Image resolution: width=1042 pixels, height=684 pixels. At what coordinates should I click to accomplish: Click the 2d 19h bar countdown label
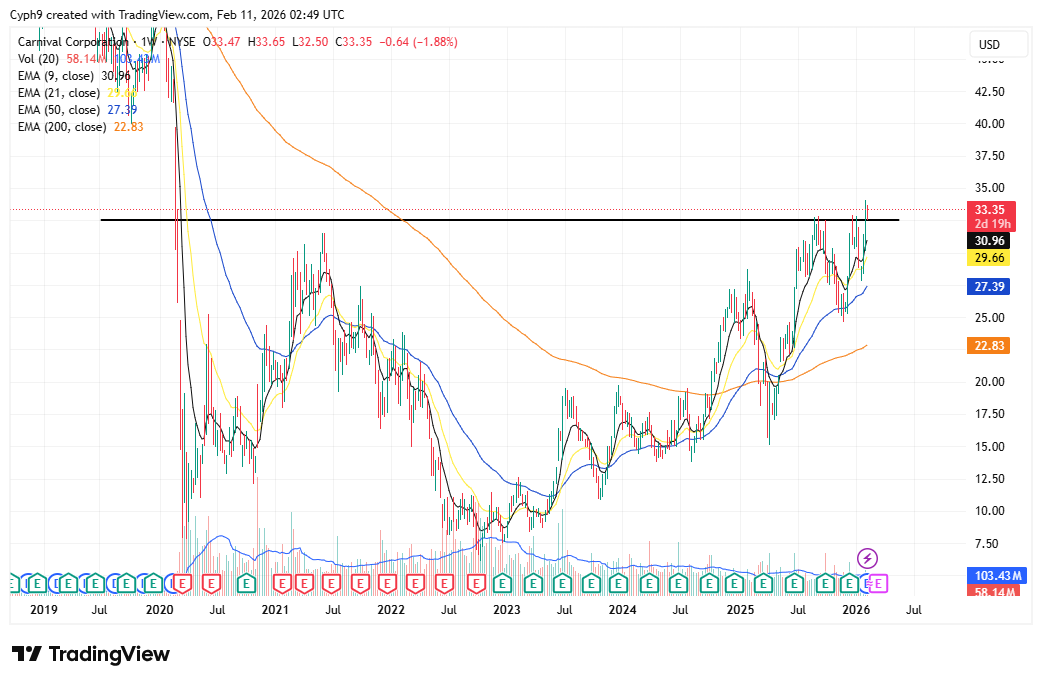(x=990, y=224)
